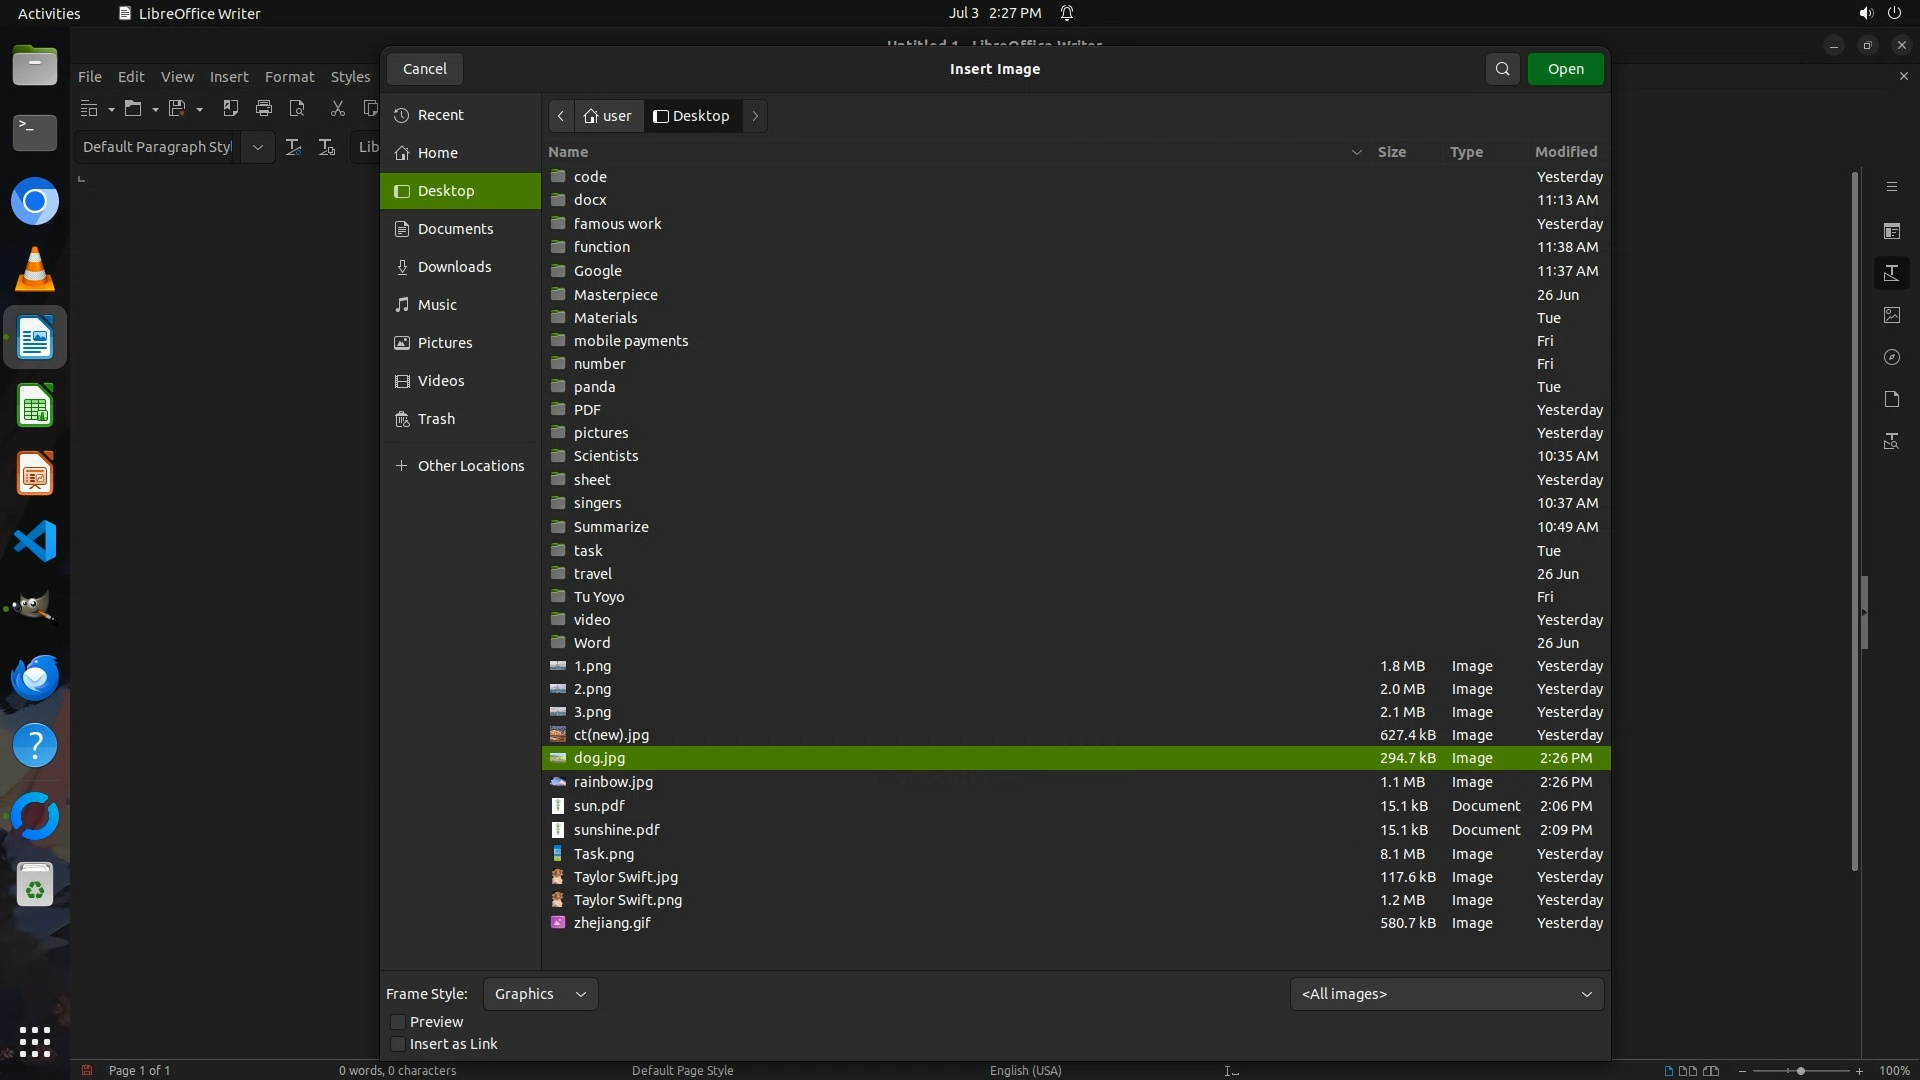1920x1080 pixels.
Task: Click the Cancel button
Action: [x=425, y=69]
